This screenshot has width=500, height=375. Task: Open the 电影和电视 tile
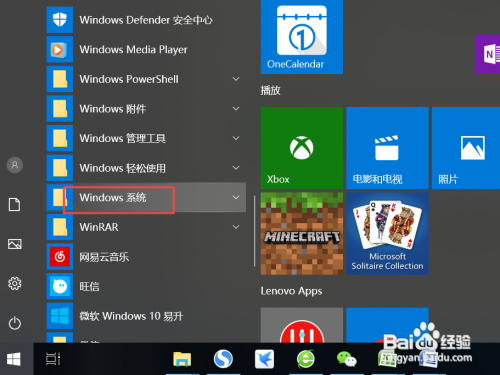click(x=387, y=148)
